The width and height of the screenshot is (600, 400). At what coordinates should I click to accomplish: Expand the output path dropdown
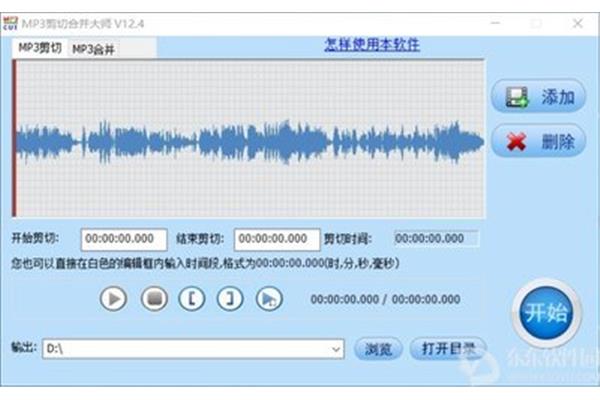coord(336,349)
